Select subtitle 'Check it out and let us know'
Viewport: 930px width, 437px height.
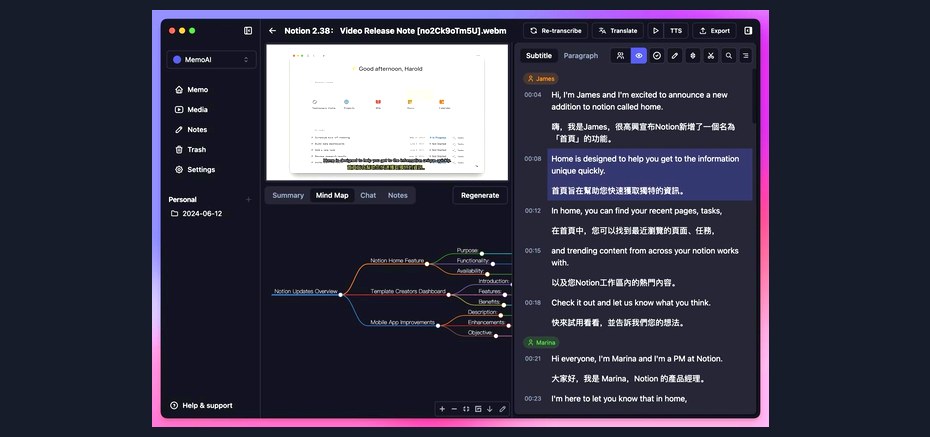tap(631, 303)
